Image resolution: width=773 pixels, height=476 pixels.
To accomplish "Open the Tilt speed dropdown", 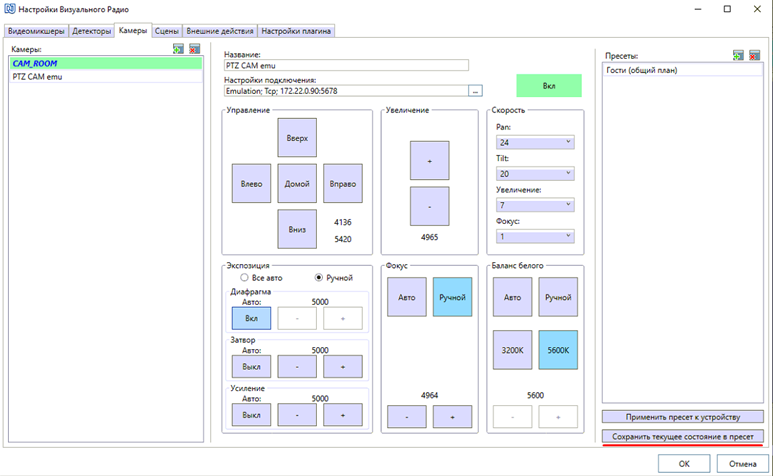I will coord(535,173).
